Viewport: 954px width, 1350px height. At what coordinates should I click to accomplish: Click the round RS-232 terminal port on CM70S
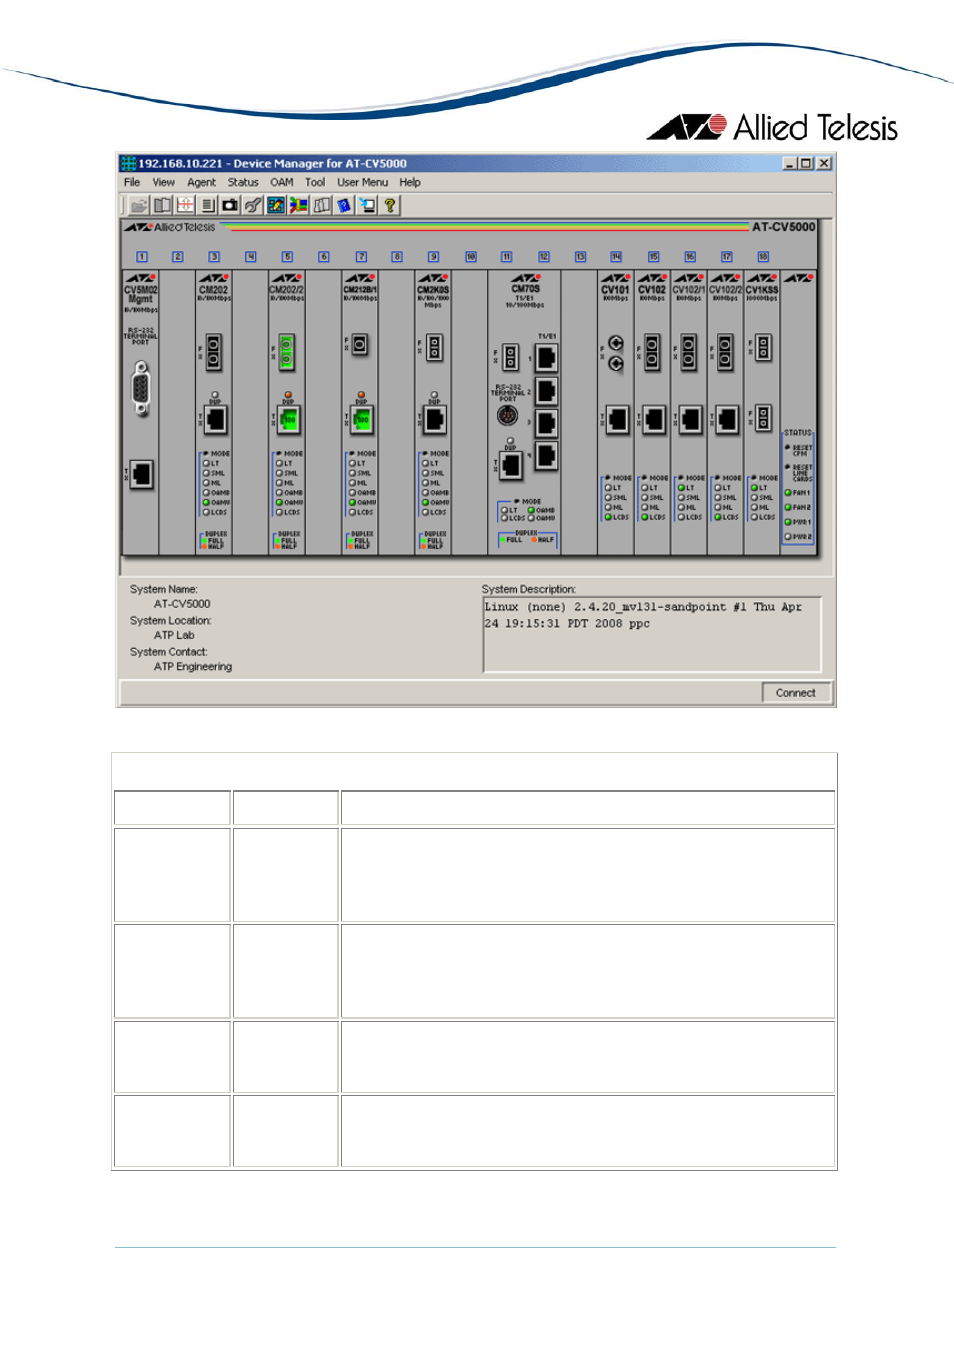coord(508,415)
